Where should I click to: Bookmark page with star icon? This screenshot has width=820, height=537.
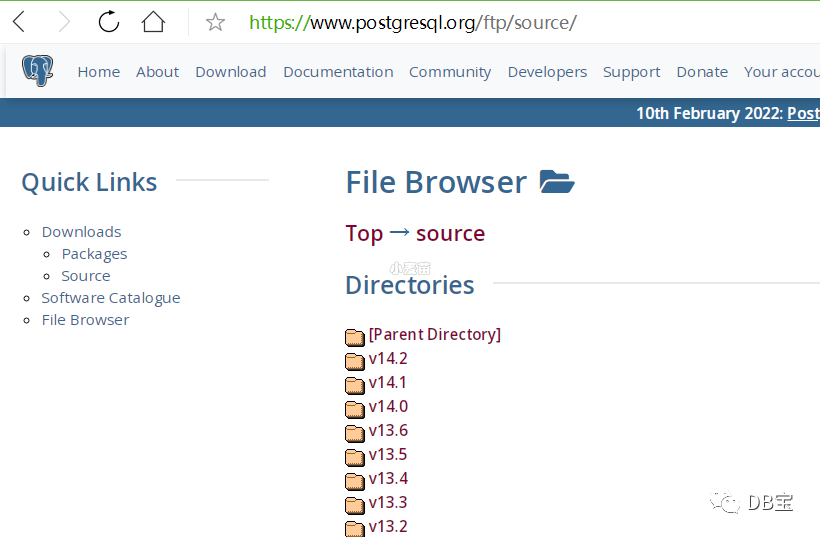[215, 22]
